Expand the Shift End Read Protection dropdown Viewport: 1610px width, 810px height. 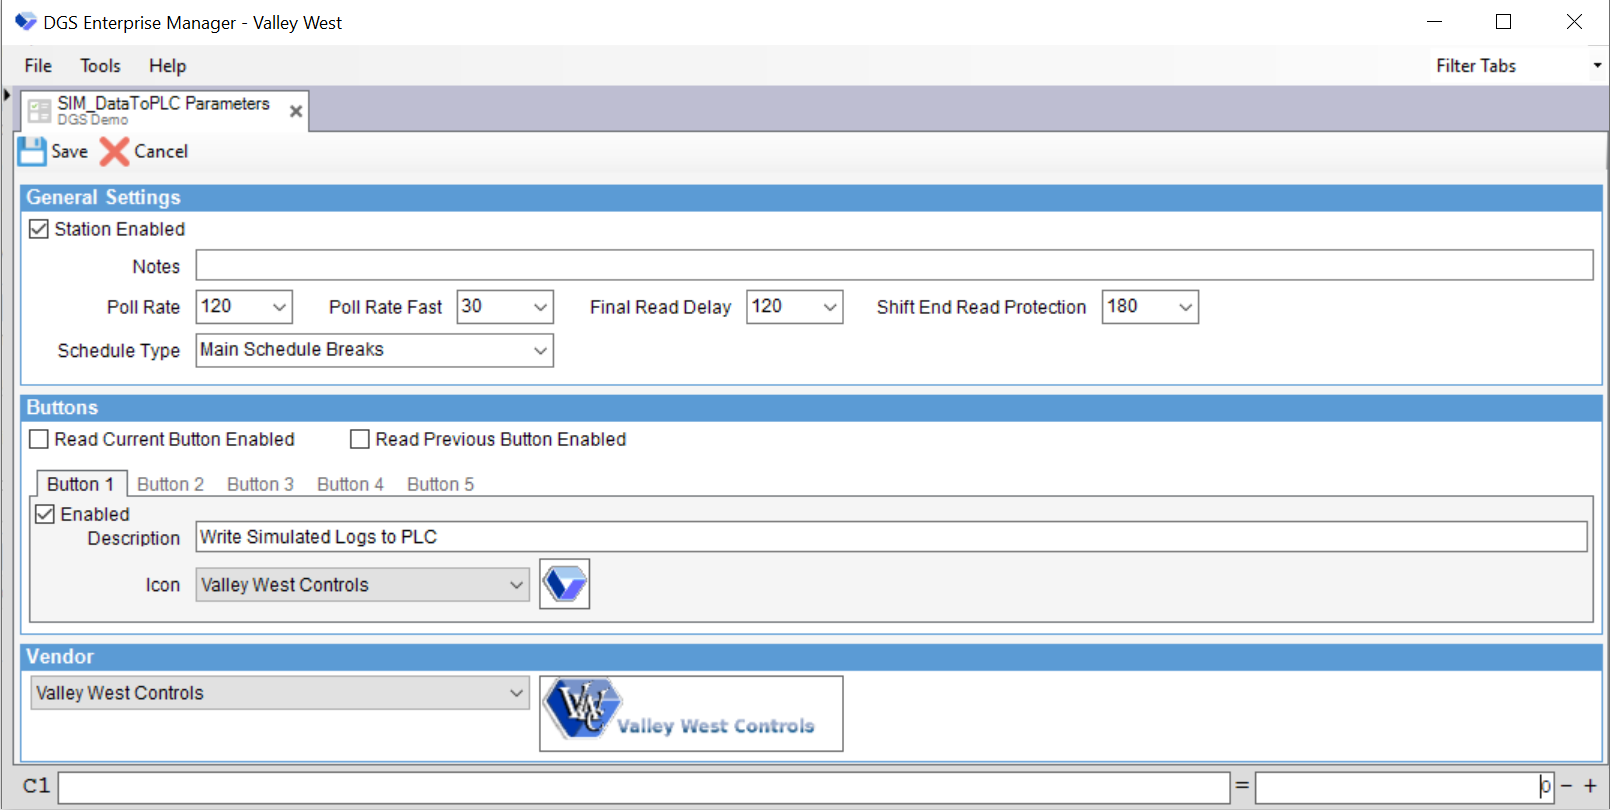[1185, 307]
